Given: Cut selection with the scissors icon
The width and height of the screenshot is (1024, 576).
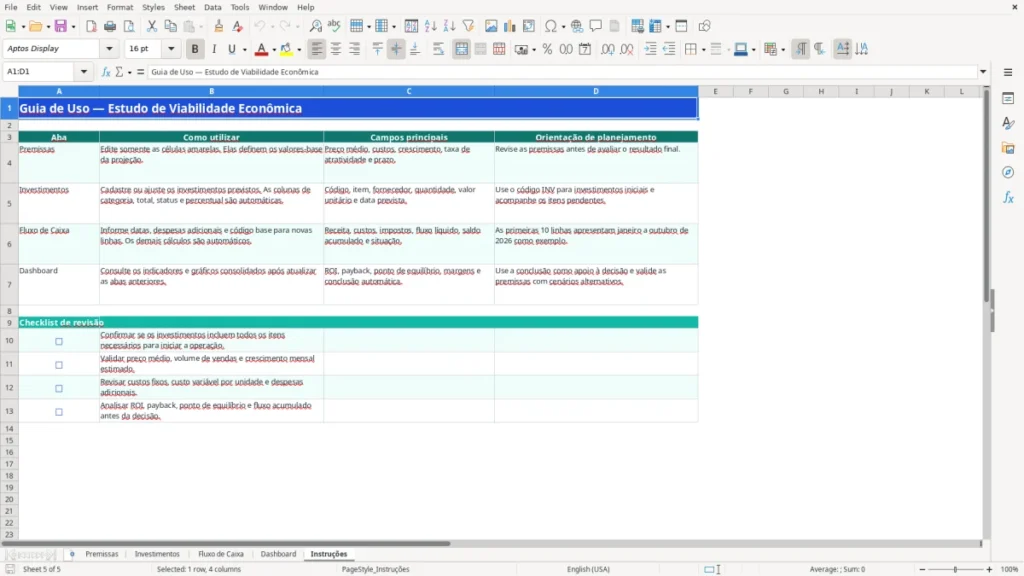Looking at the screenshot, I should point(152,26).
